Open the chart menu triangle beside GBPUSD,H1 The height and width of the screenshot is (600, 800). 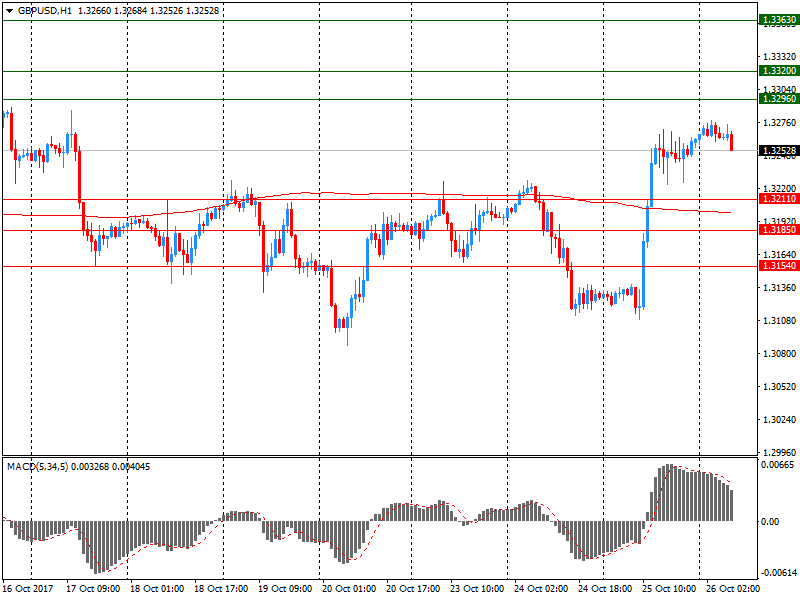(x=10, y=11)
